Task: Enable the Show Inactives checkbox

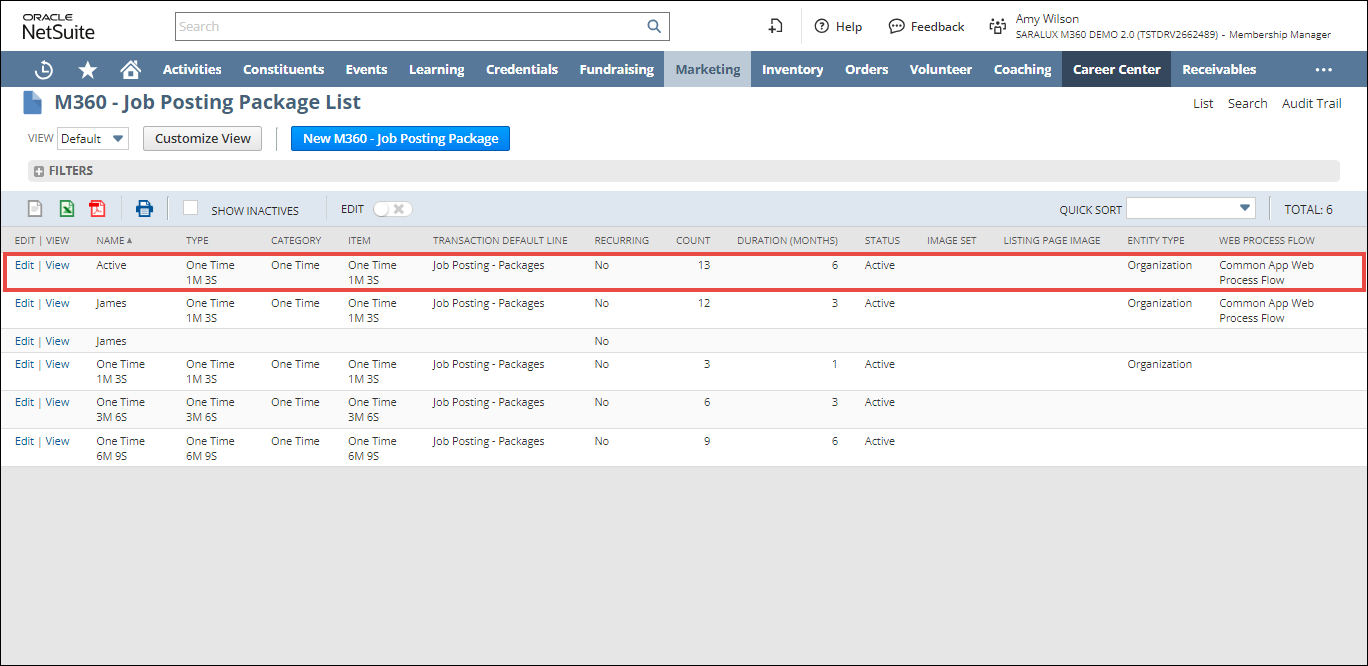Action: (x=191, y=208)
